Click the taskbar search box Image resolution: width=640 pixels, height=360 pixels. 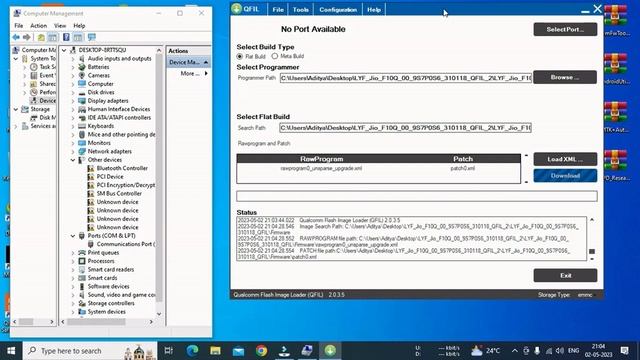tap(90, 351)
